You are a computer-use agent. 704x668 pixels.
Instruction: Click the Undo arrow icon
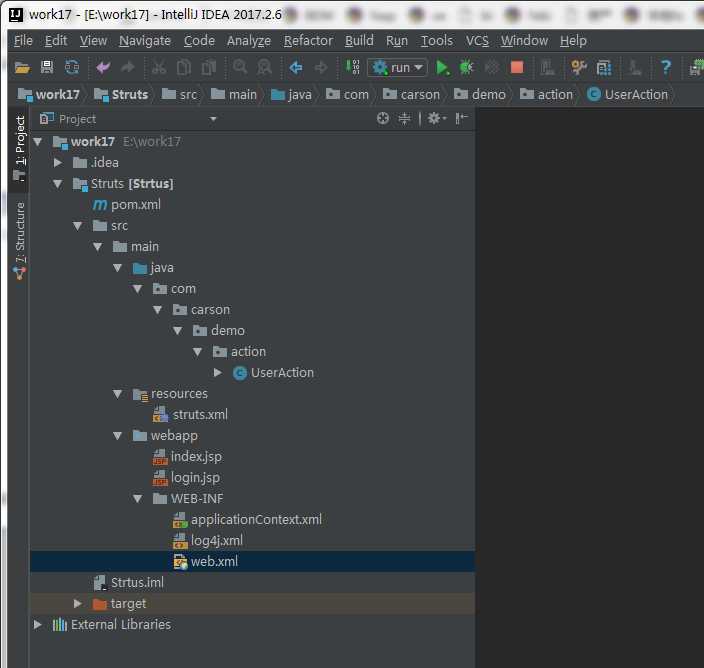pos(103,67)
